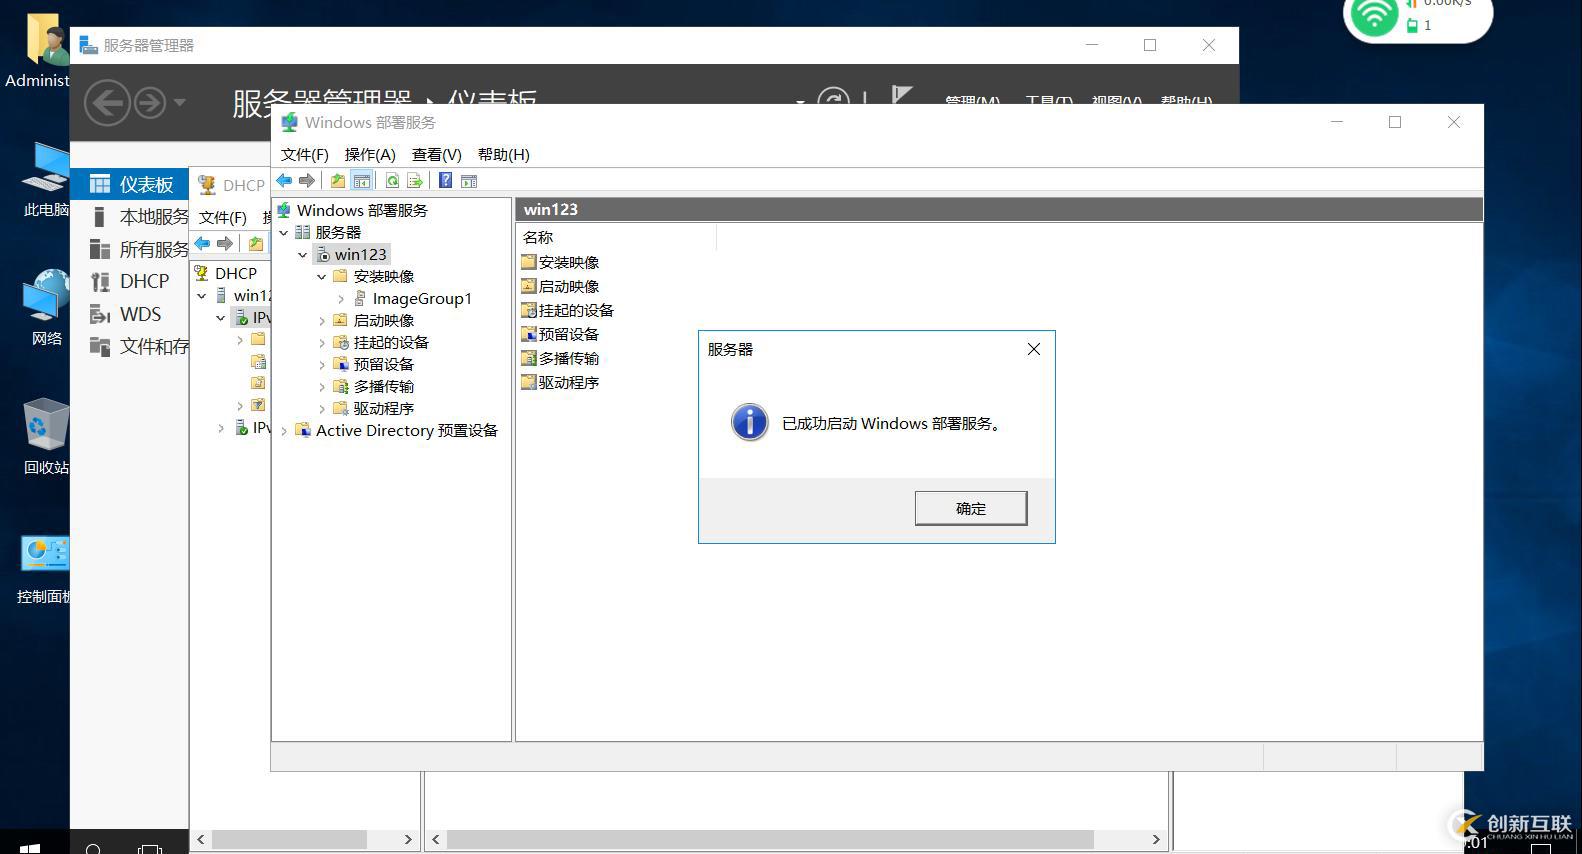The width and height of the screenshot is (1582, 854).
Task: Click the Export list icon in the Windows 部署服务 toolbar
Action: click(415, 181)
